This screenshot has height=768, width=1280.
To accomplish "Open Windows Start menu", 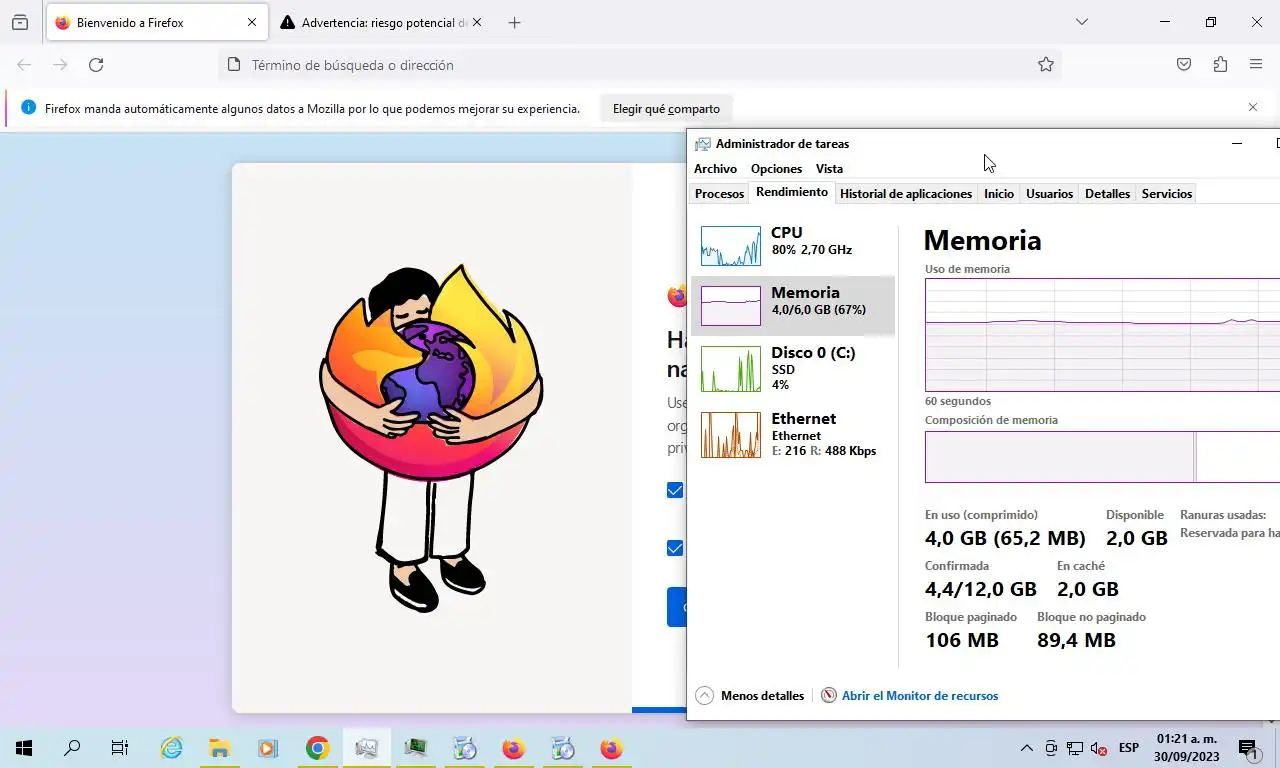I will pos(24,748).
